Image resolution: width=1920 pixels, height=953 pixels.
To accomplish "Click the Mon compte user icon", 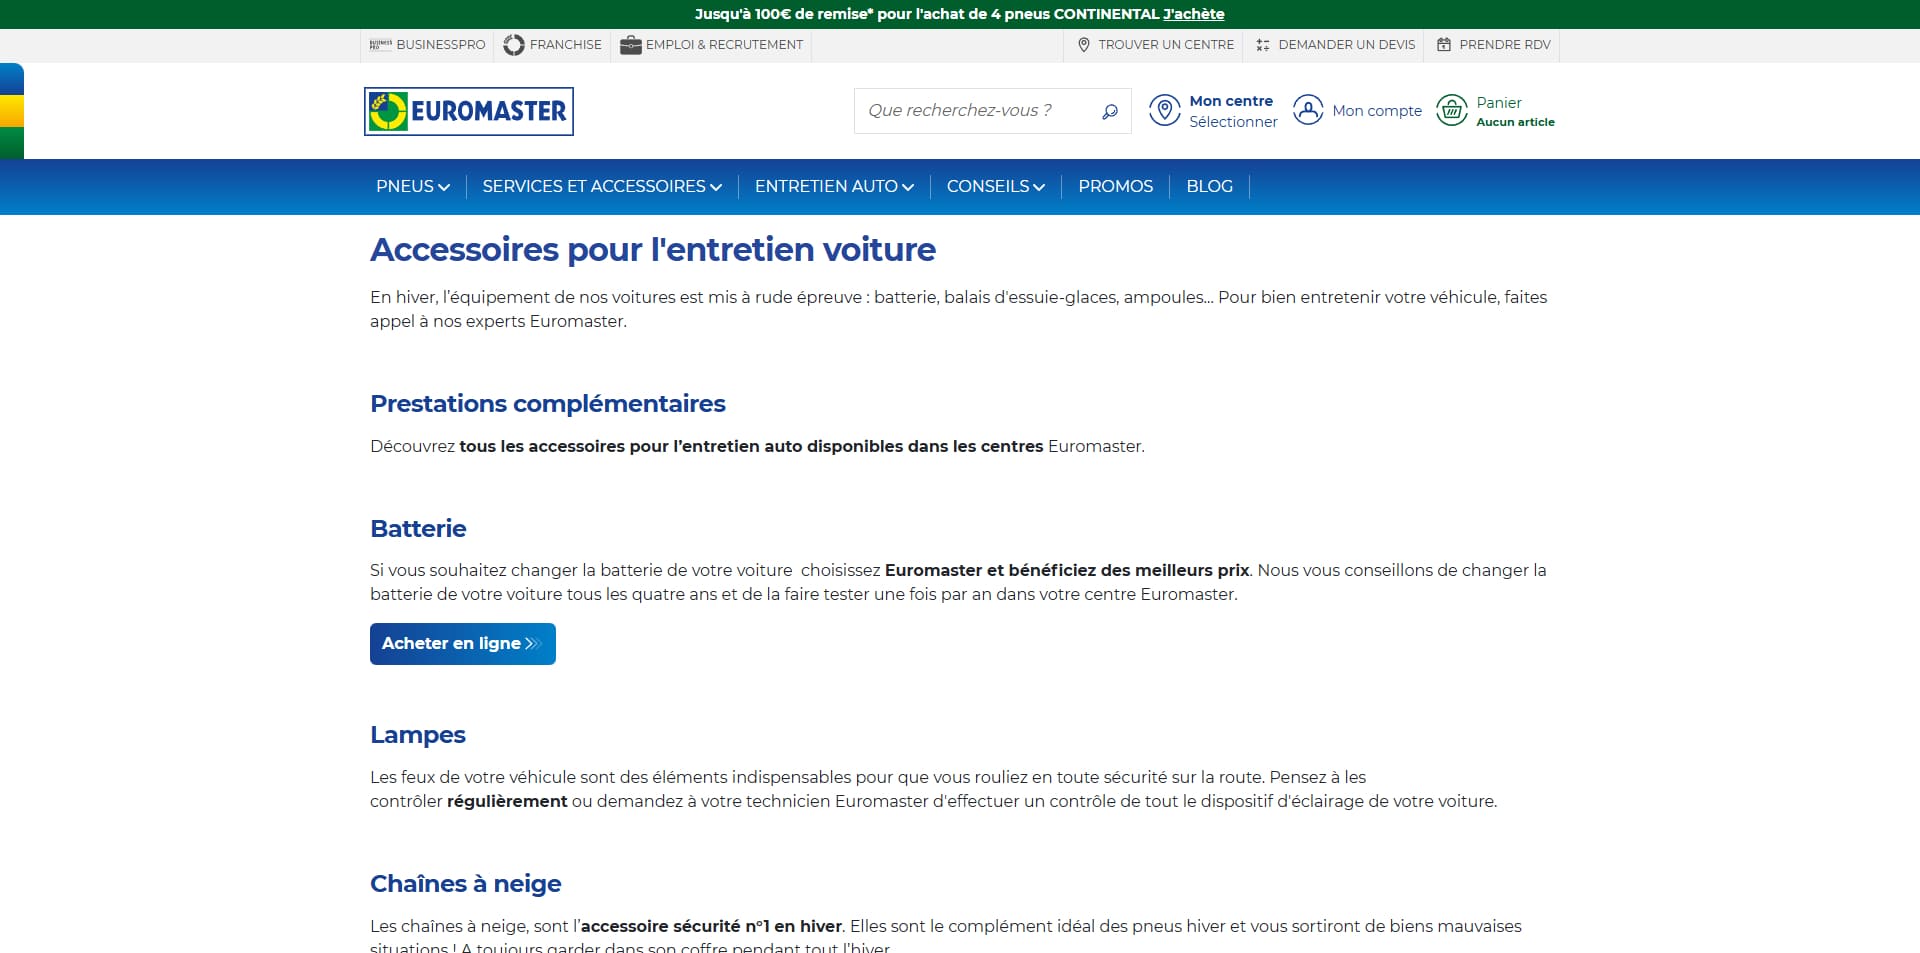I will point(1307,110).
